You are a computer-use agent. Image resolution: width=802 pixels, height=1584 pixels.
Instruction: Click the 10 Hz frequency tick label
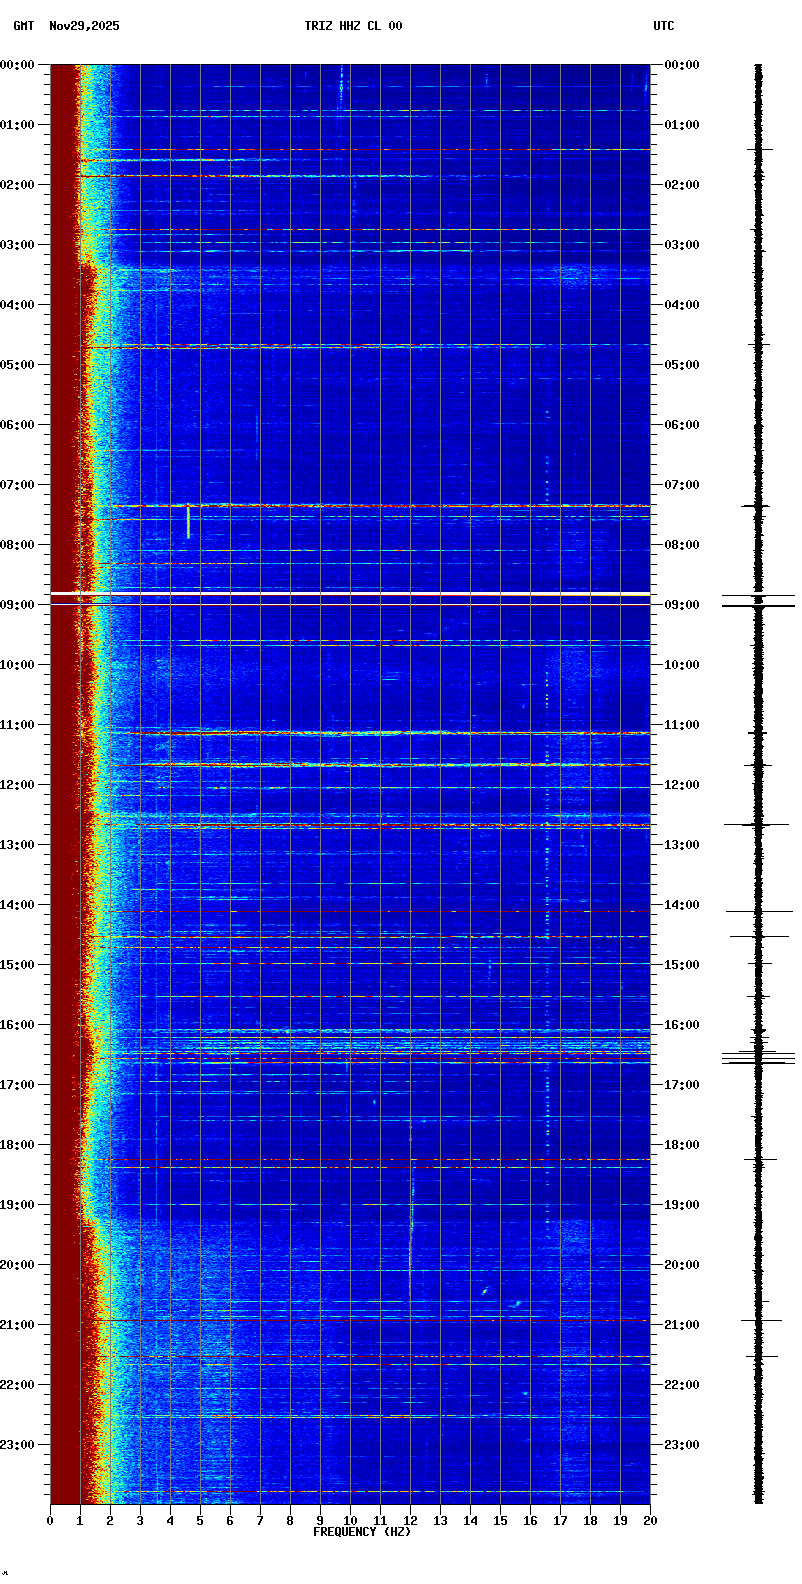click(x=350, y=1521)
